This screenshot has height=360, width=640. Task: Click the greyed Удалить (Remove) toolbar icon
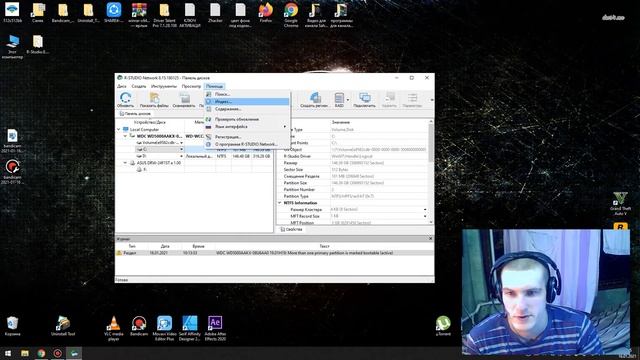[x=389, y=100]
